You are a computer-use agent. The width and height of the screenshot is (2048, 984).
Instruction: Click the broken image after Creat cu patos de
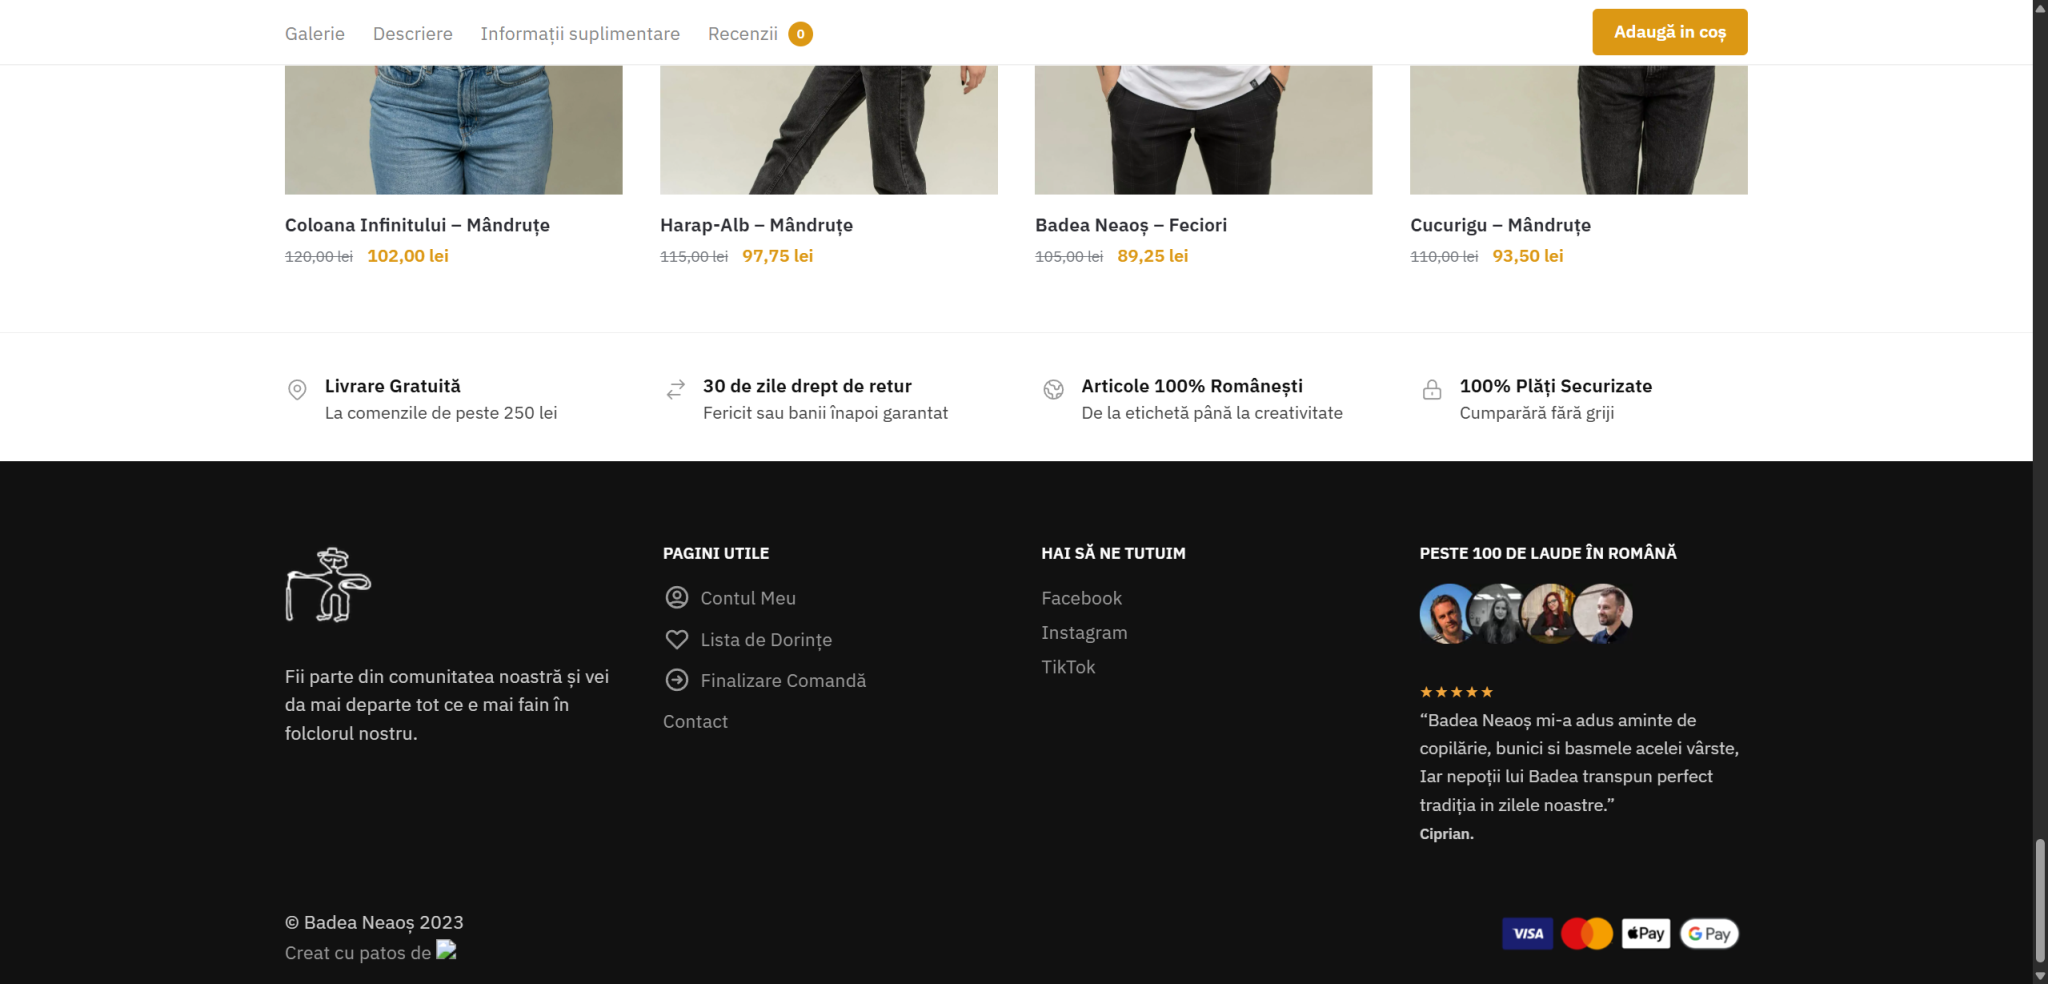446,950
